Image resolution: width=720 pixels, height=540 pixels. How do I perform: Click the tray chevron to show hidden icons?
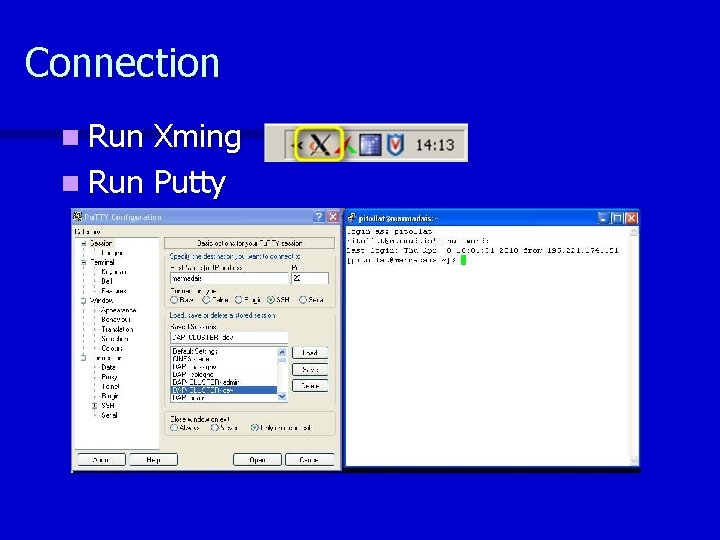coord(298,145)
